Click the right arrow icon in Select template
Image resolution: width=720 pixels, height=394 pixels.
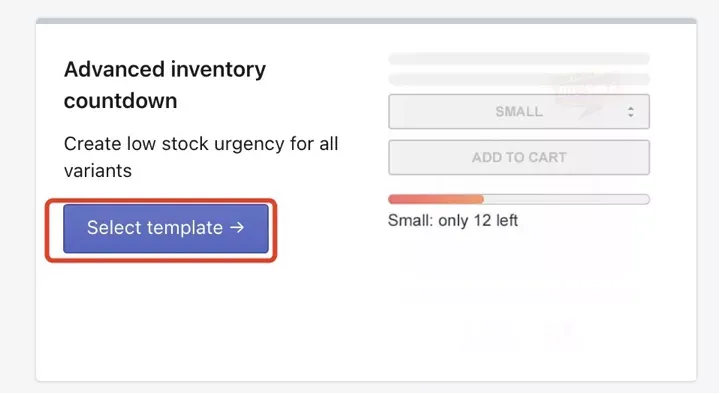point(237,227)
